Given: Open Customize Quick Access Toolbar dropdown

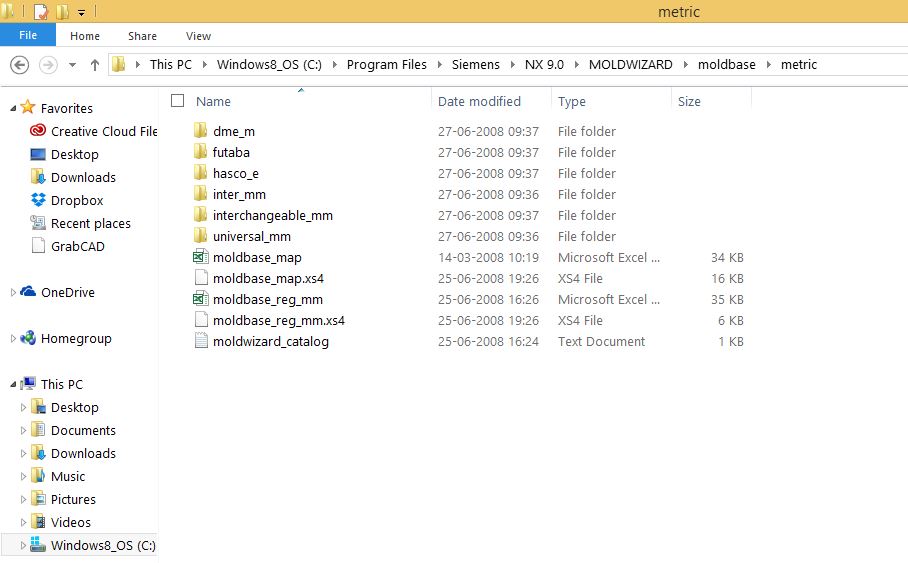Looking at the screenshot, I should [81, 12].
